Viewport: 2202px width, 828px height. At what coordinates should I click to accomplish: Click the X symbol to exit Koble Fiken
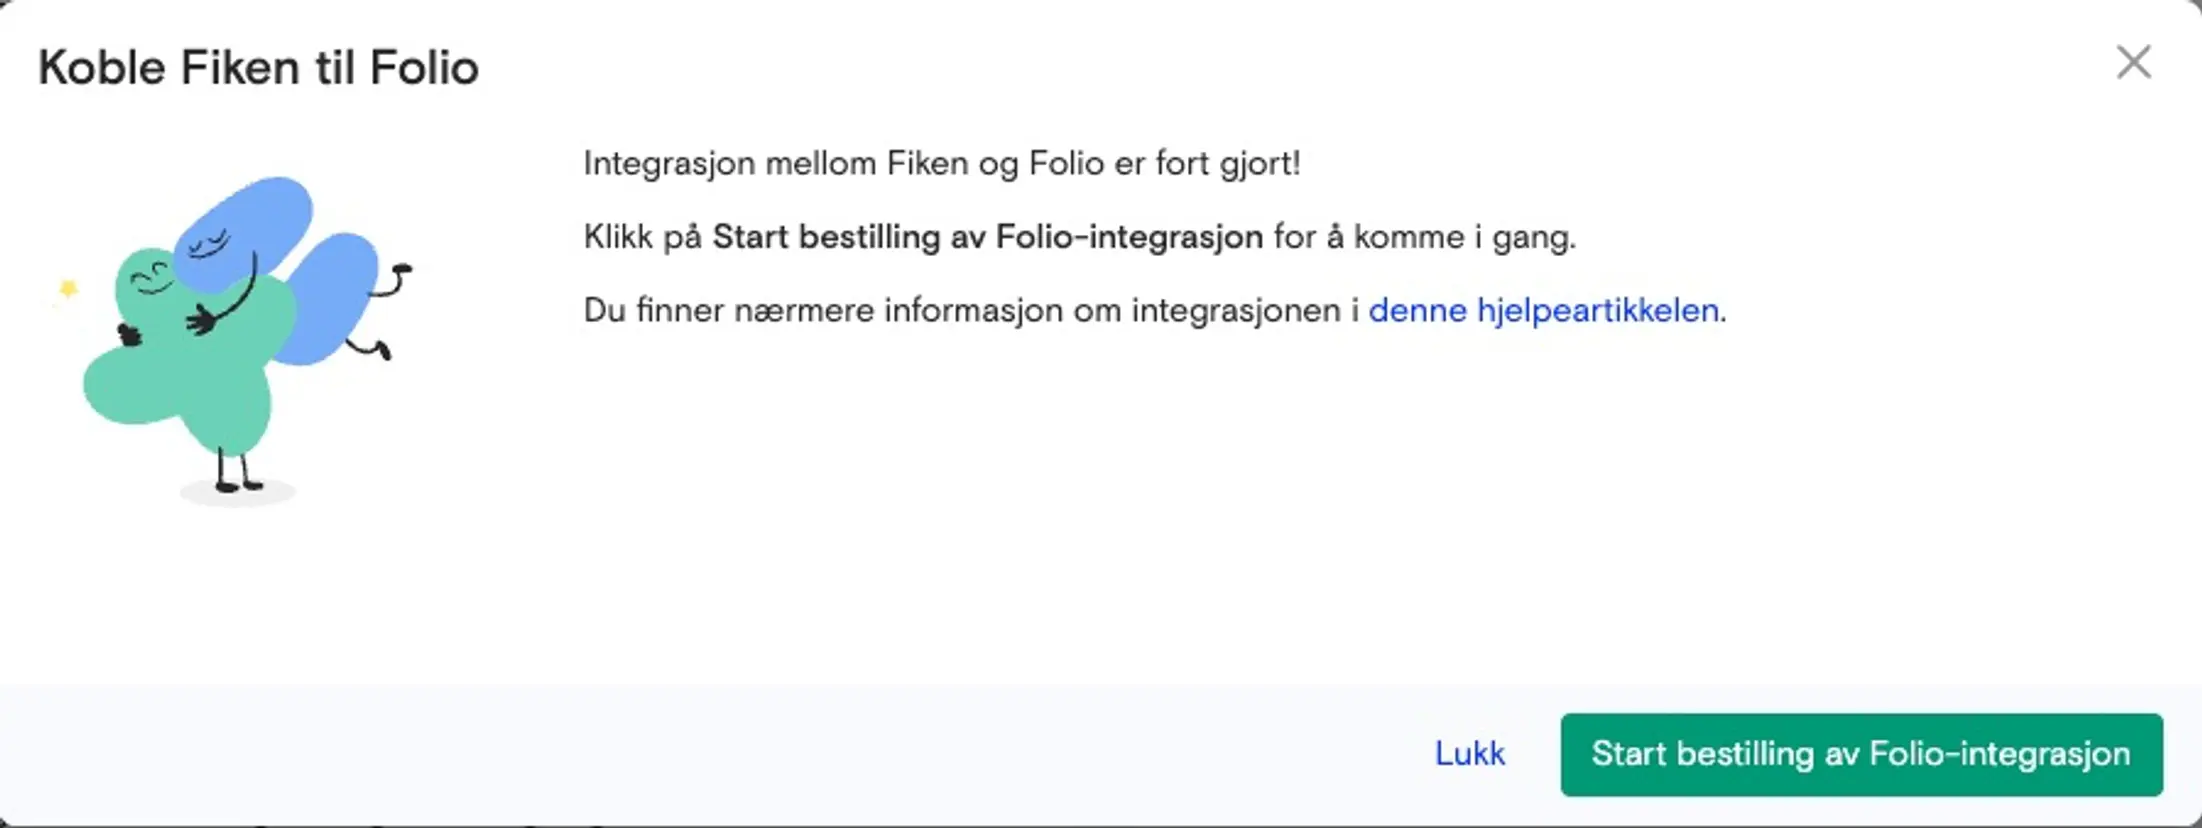tap(2135, 62)
